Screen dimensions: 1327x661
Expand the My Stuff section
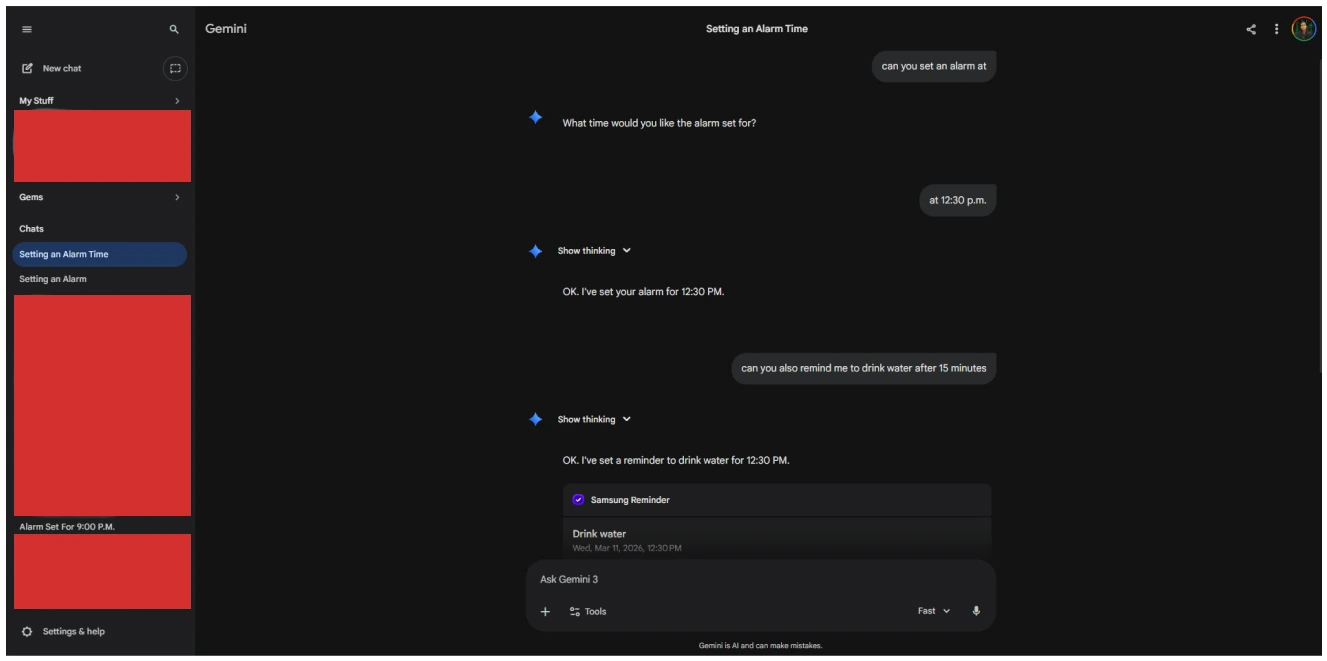(100, 101)
